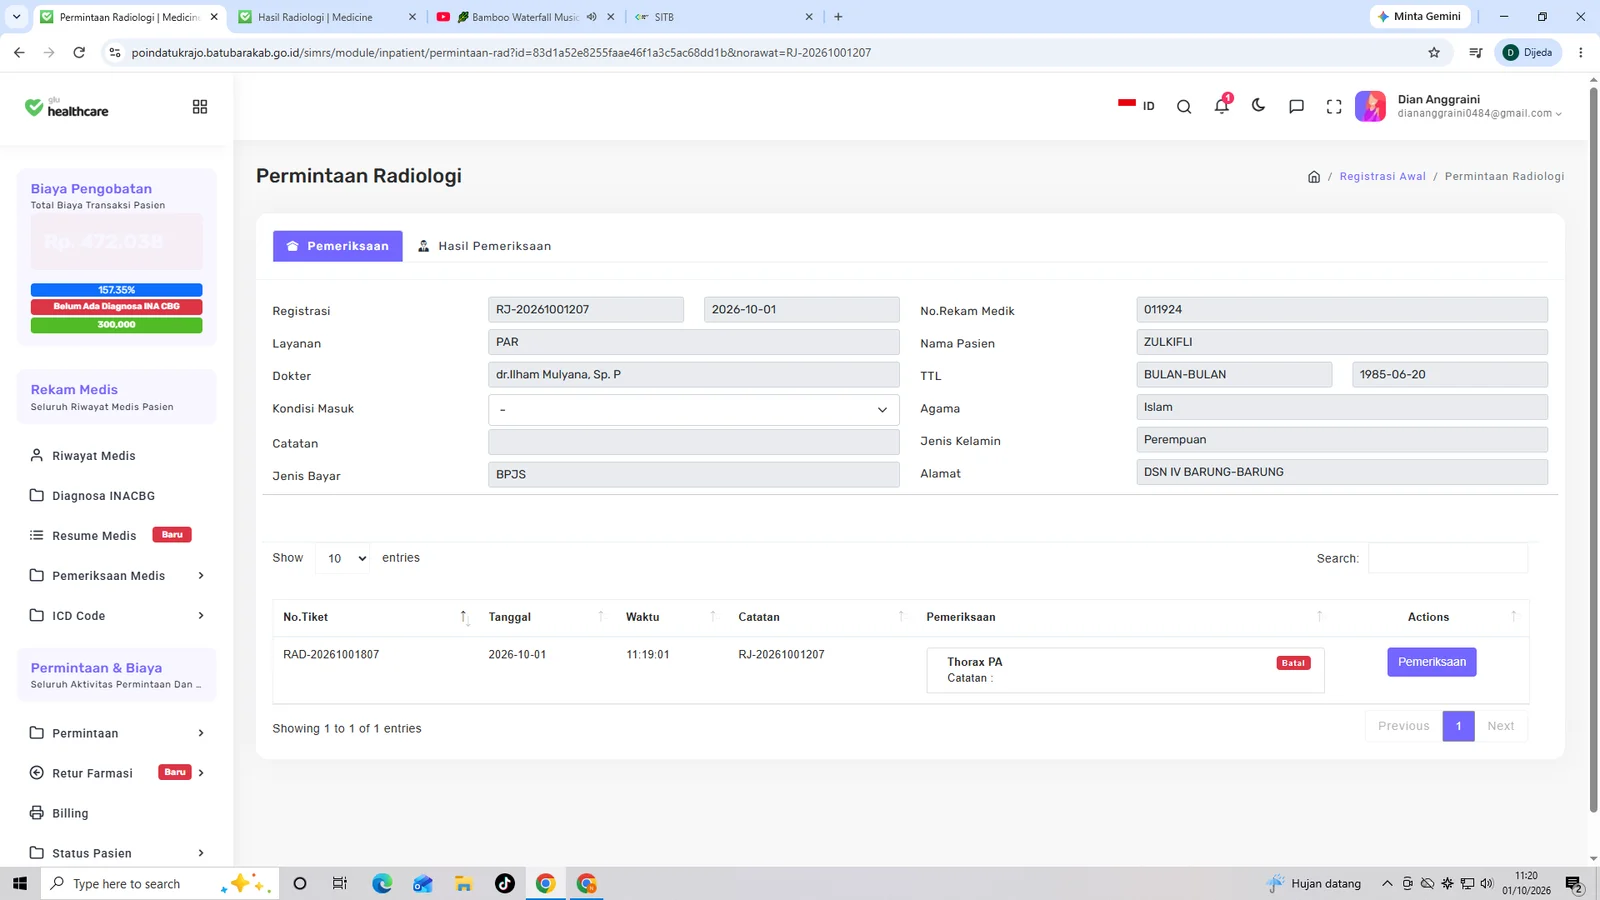
Task: Click the Next pagination button
Action: coord(1500,726)
